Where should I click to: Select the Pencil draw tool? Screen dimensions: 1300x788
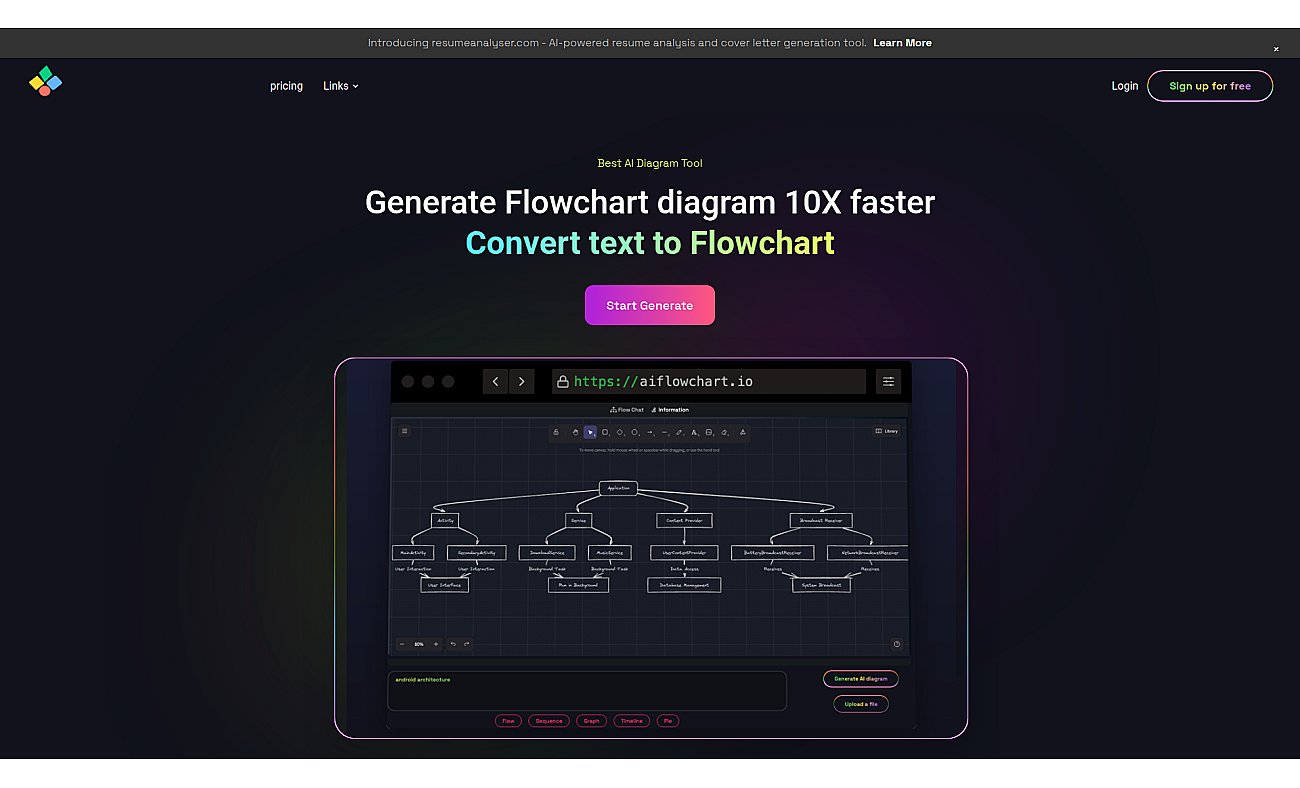click(680, 432)
